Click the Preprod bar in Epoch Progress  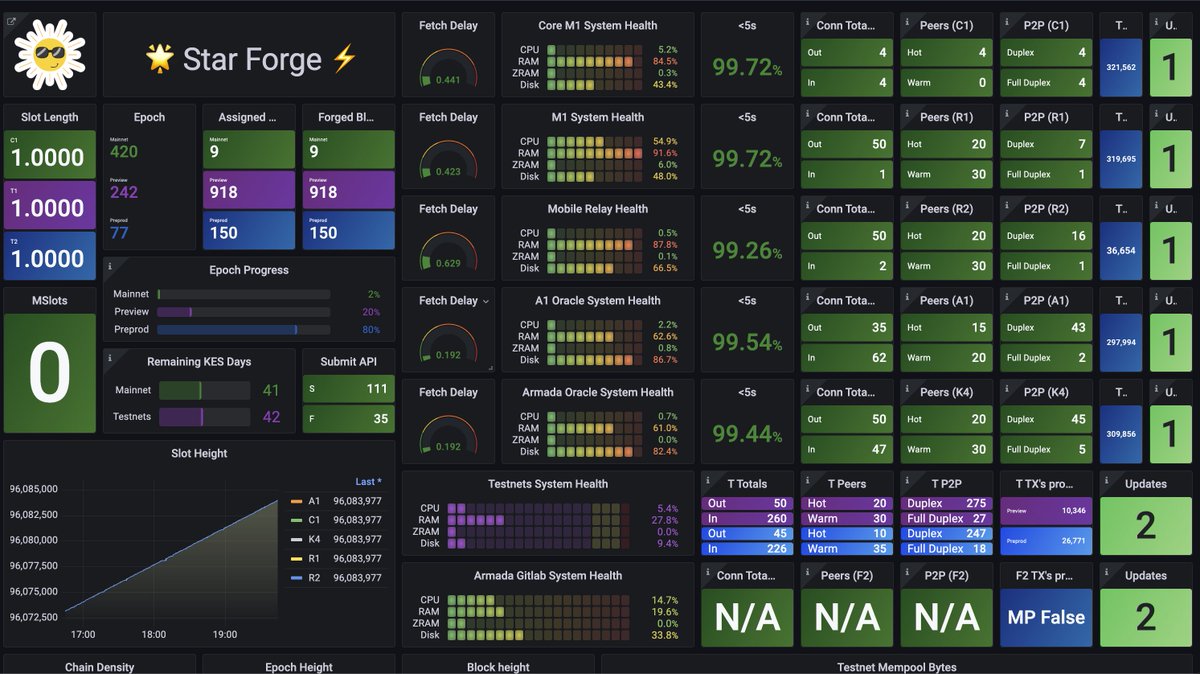coord(243,329)
